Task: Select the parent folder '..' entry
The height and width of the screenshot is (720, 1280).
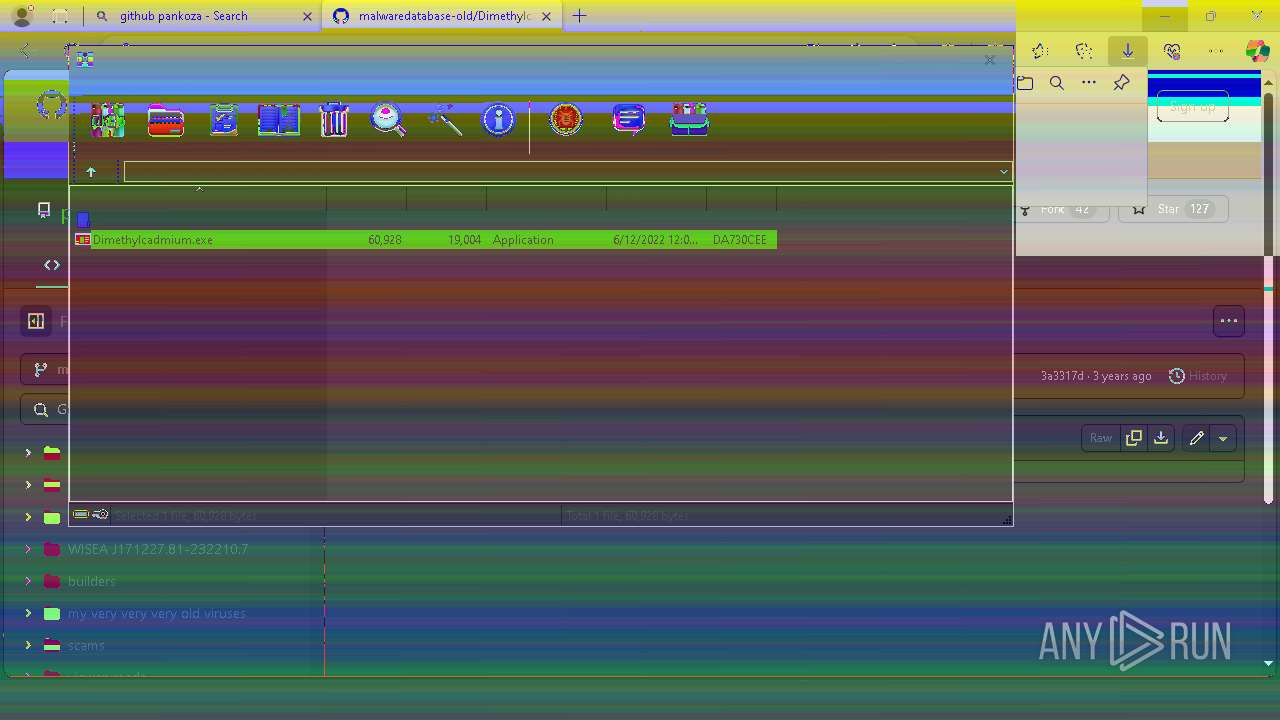Action: coord(84,219)
